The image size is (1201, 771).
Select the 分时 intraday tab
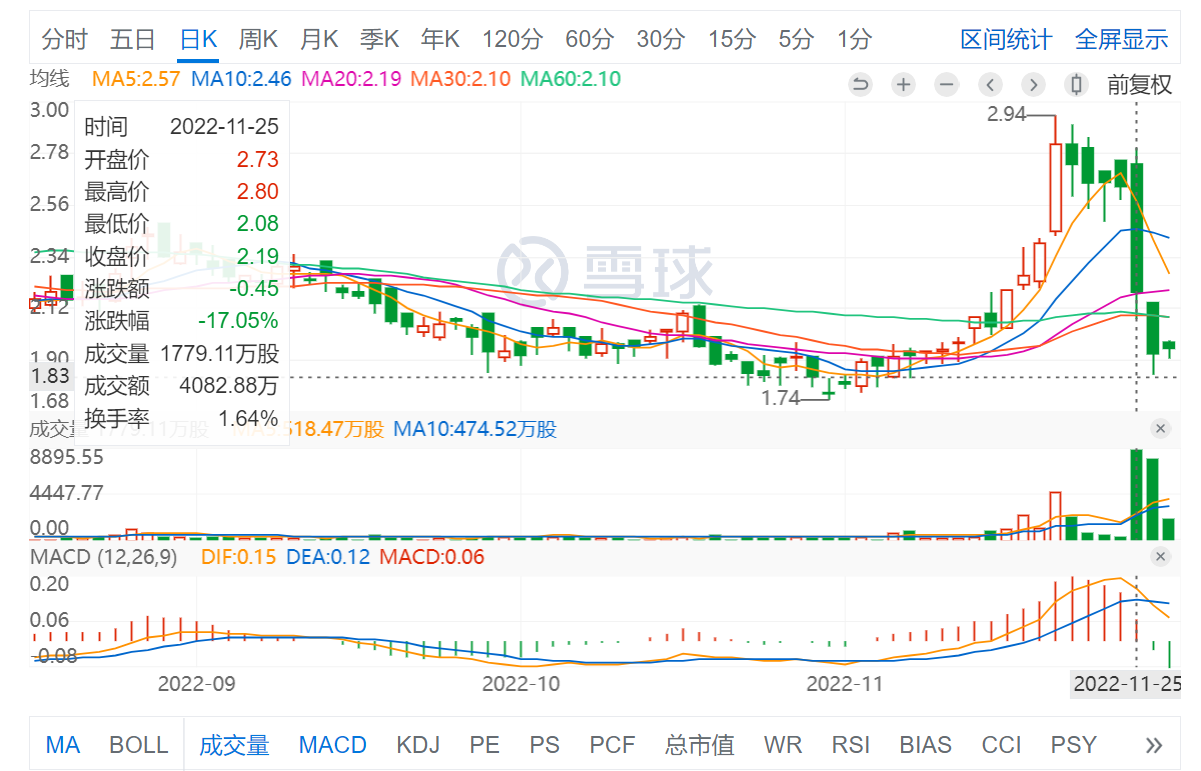tap(65, 40)
